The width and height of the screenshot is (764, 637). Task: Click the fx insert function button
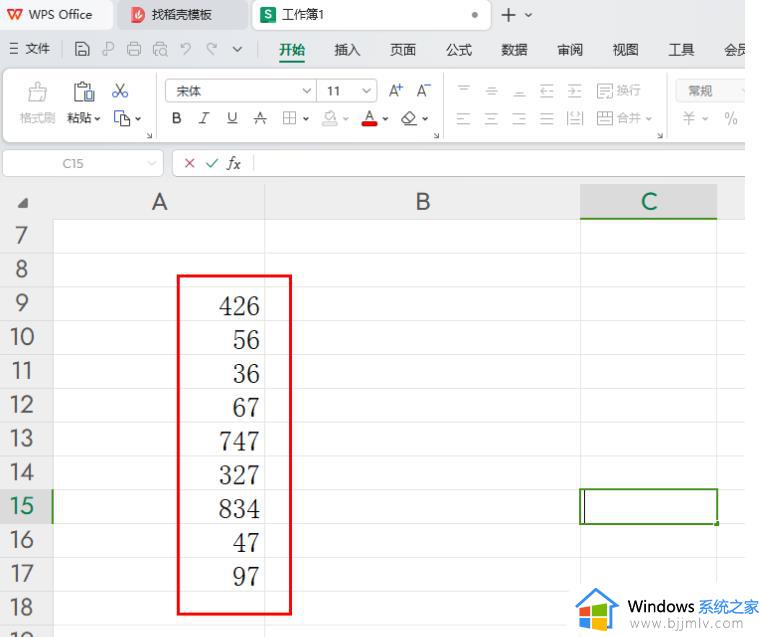point(233,163)
